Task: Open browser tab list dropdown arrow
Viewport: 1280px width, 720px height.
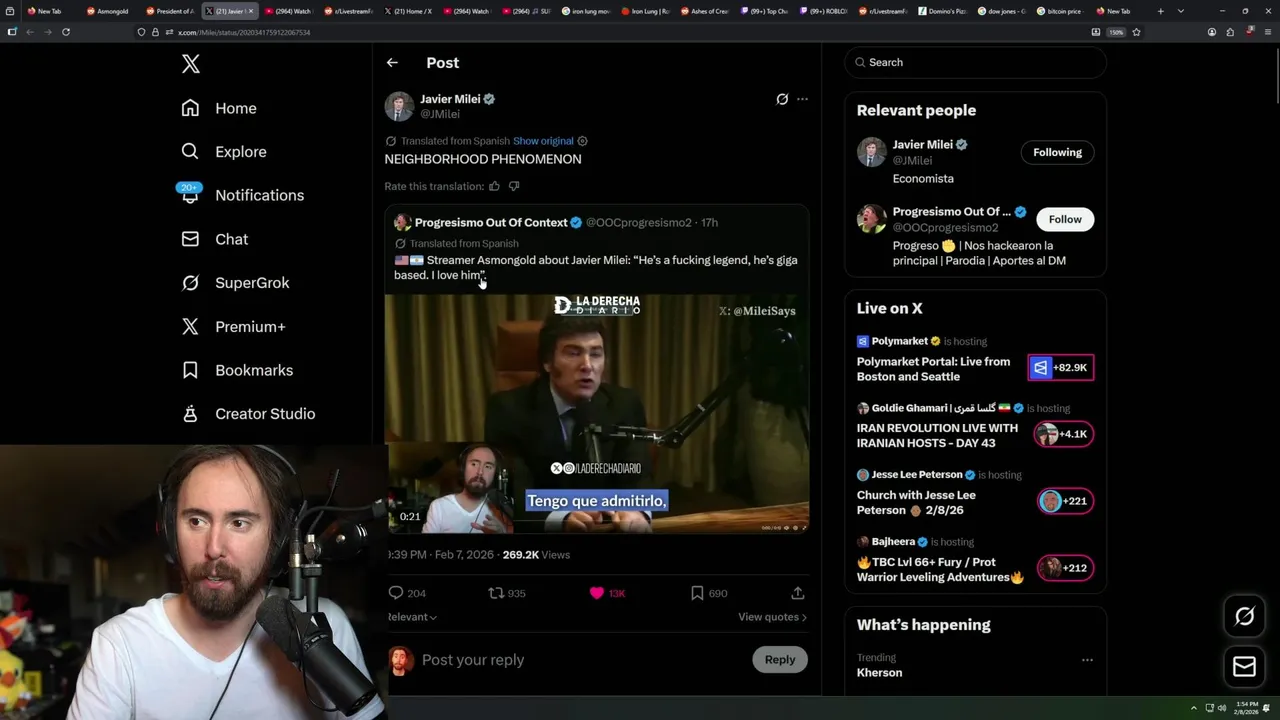Action: [1181, 11]
